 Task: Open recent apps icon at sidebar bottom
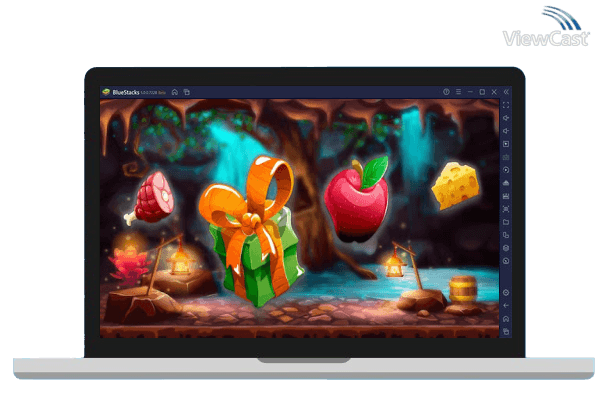point(506,331)
